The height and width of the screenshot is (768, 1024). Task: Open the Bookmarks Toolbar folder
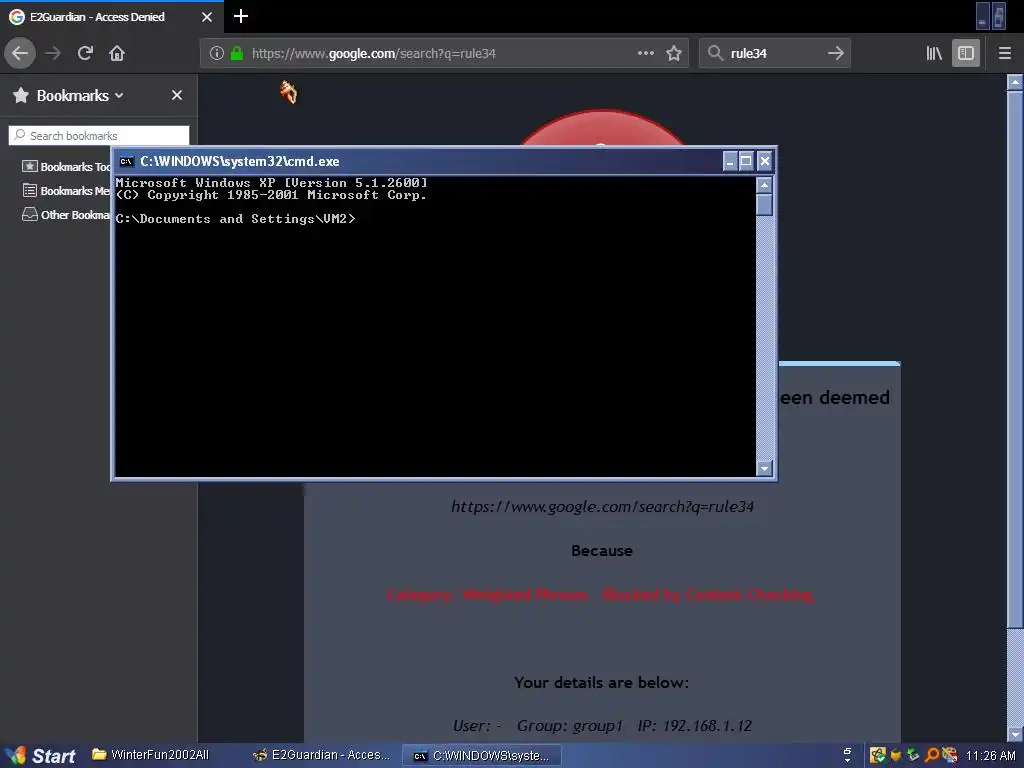click(x=67, y=167)
